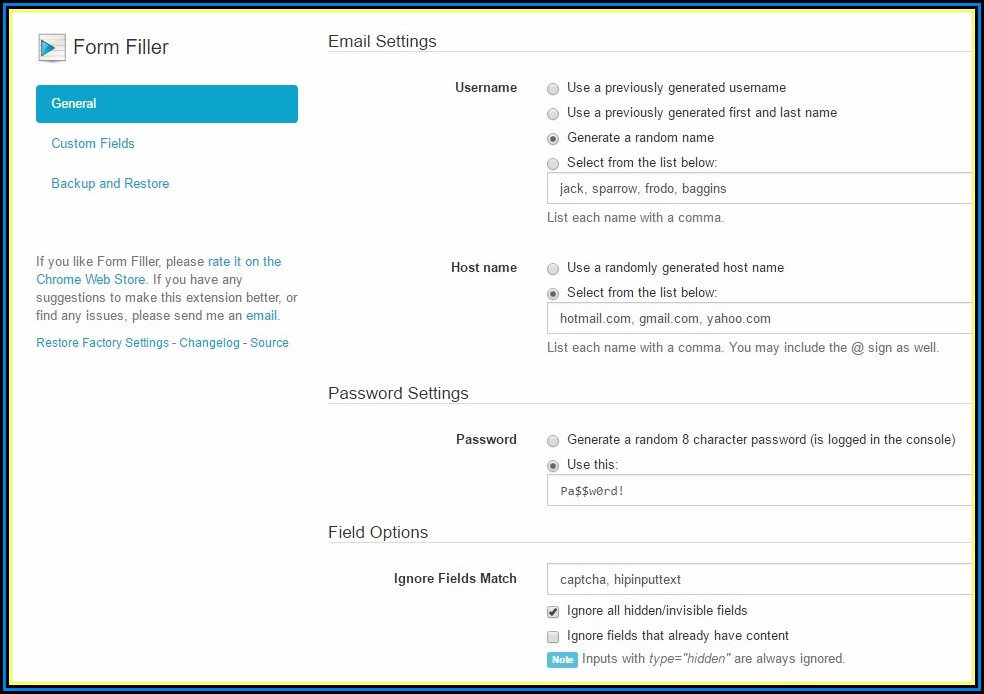Enable 'Use a randomly generated host name'
984x694 pixels.
553,268
